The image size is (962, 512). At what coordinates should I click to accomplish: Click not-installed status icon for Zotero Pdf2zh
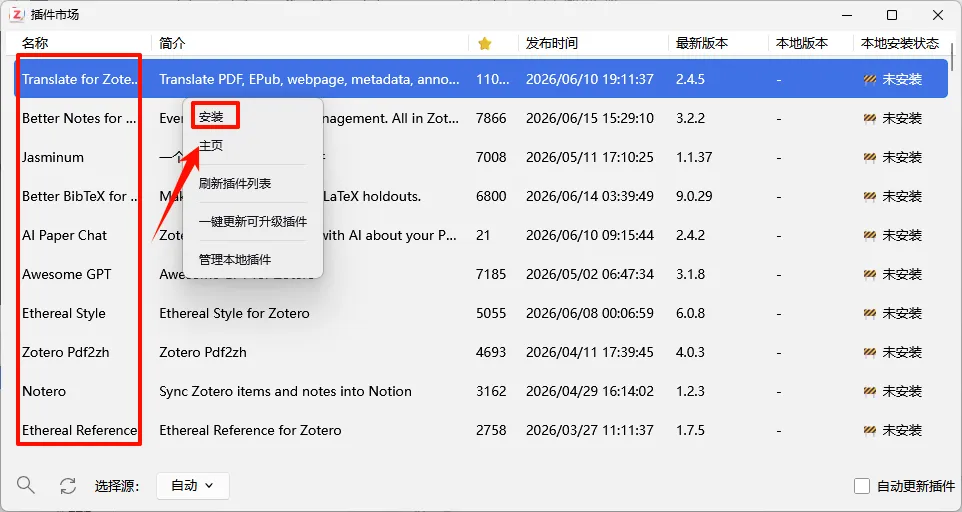point(869,353)
